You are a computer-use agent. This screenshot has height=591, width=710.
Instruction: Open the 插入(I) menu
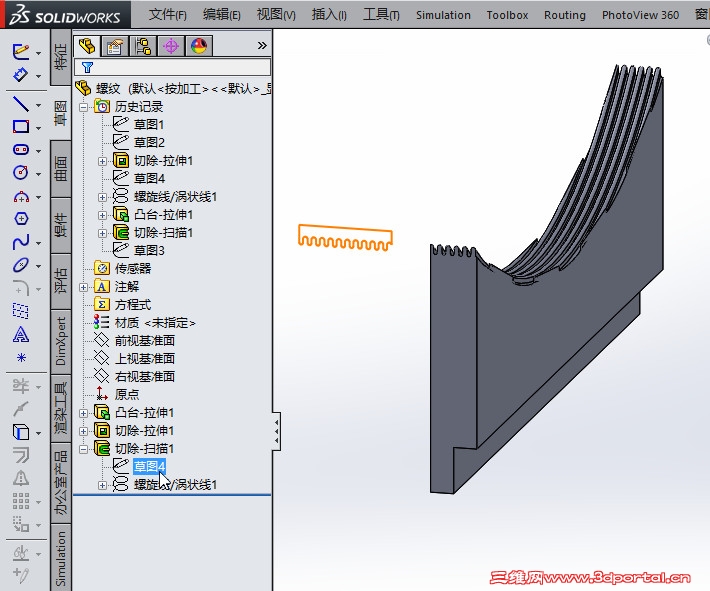coord(329,15)
